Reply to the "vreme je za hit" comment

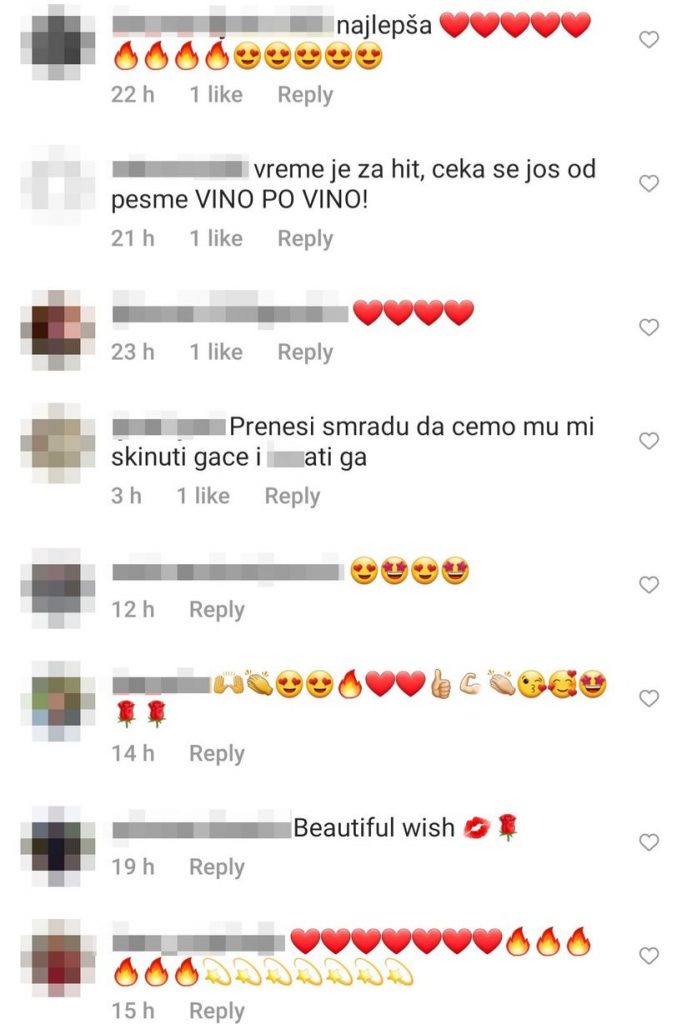[305, 239]
